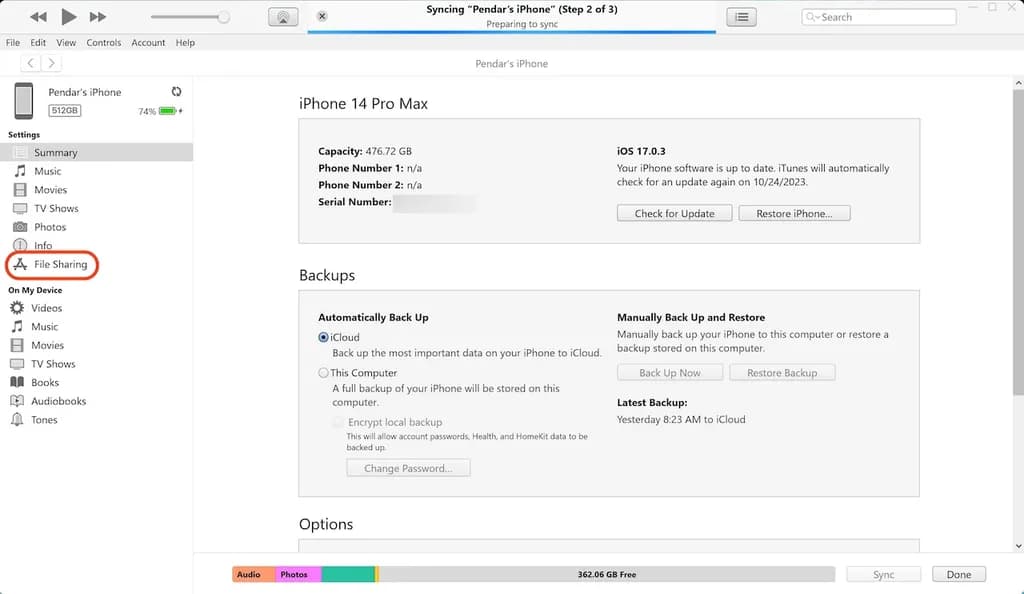The width and height of the screenshot is (1024, 594).
Task: Open the Account menu
Action: pos(148,43)
